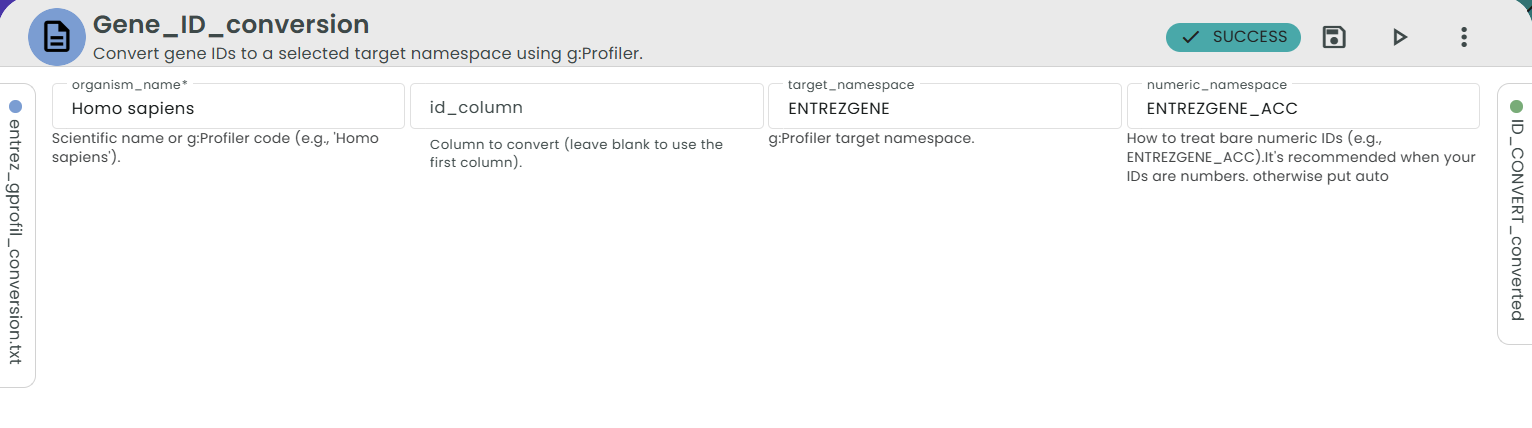
Task: Edit the target_namespace field showing ENTREZGENE
Action: 944,106
